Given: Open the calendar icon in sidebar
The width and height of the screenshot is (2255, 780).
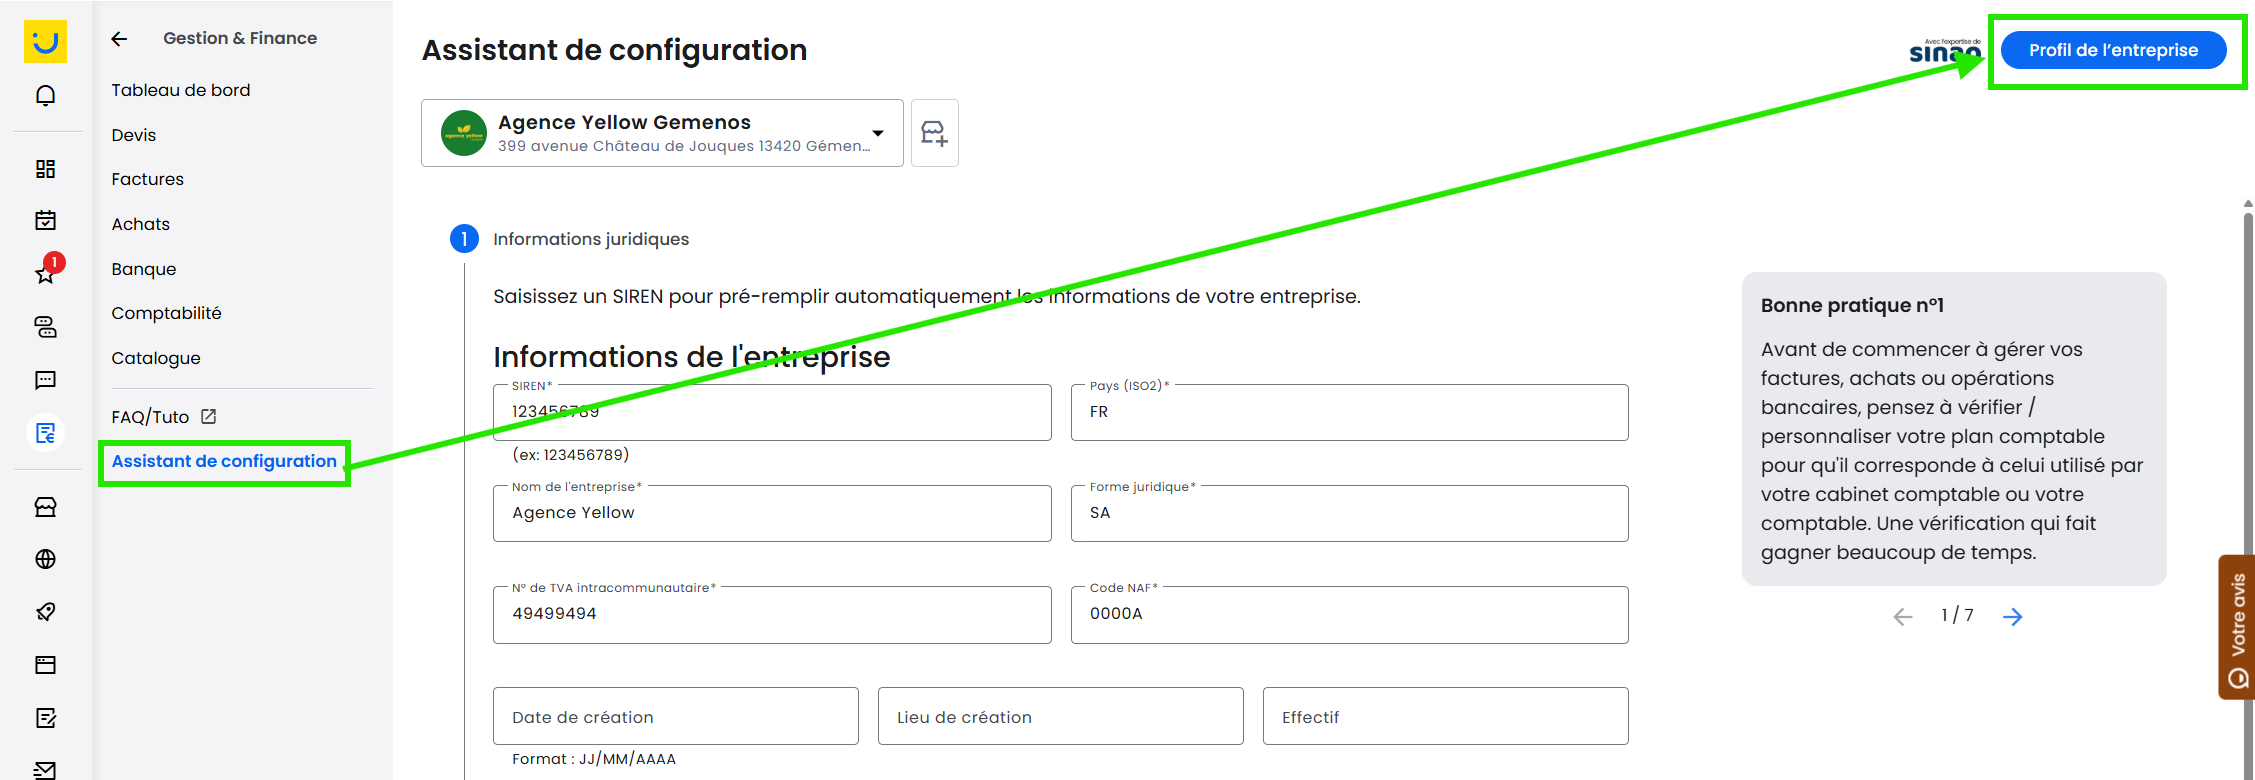Looking at the screenshot, I should coord(45,220).
